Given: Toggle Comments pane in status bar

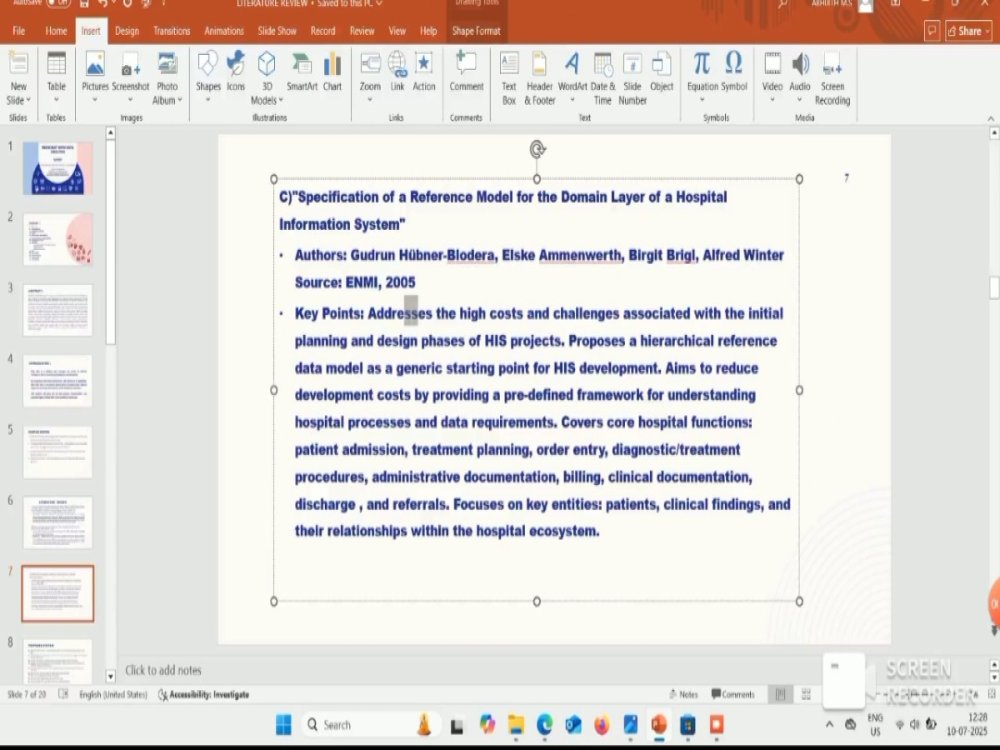Looking at the screenshot, I should point(733,694).
